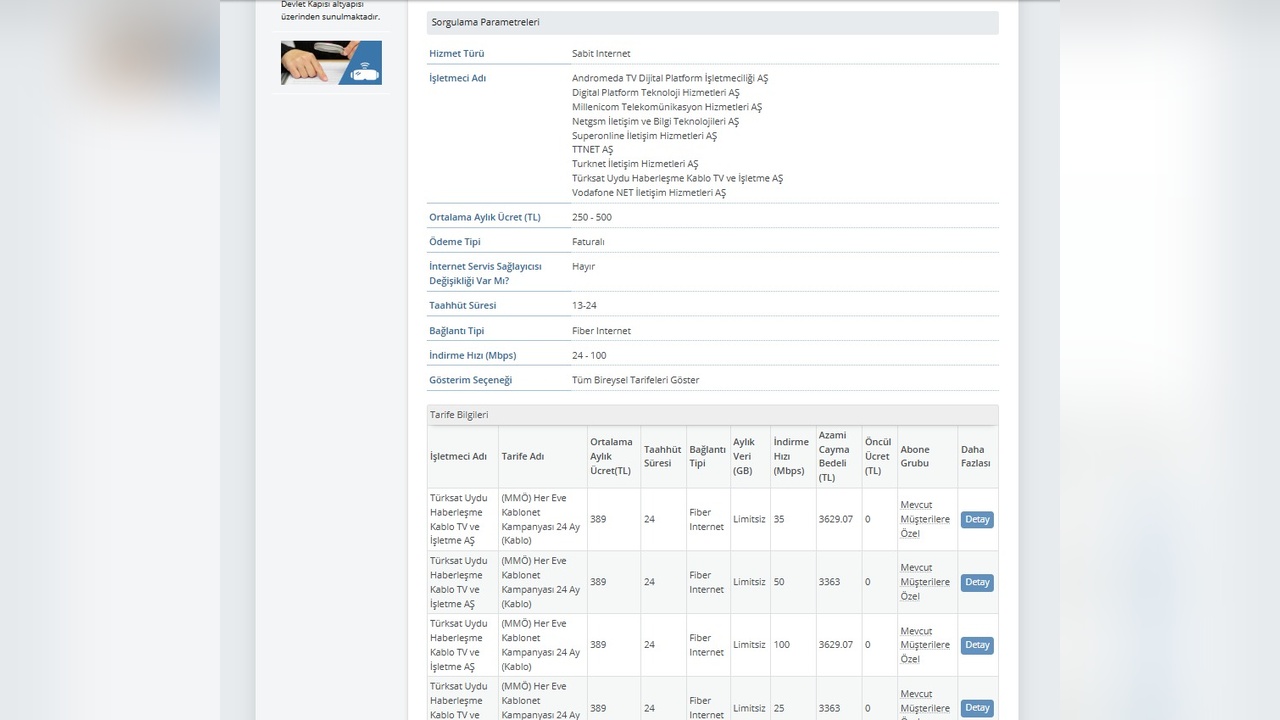
Task: Select Tüm Bireysel Tarifeleri Göster value
Action: click(x=636, y=380)
